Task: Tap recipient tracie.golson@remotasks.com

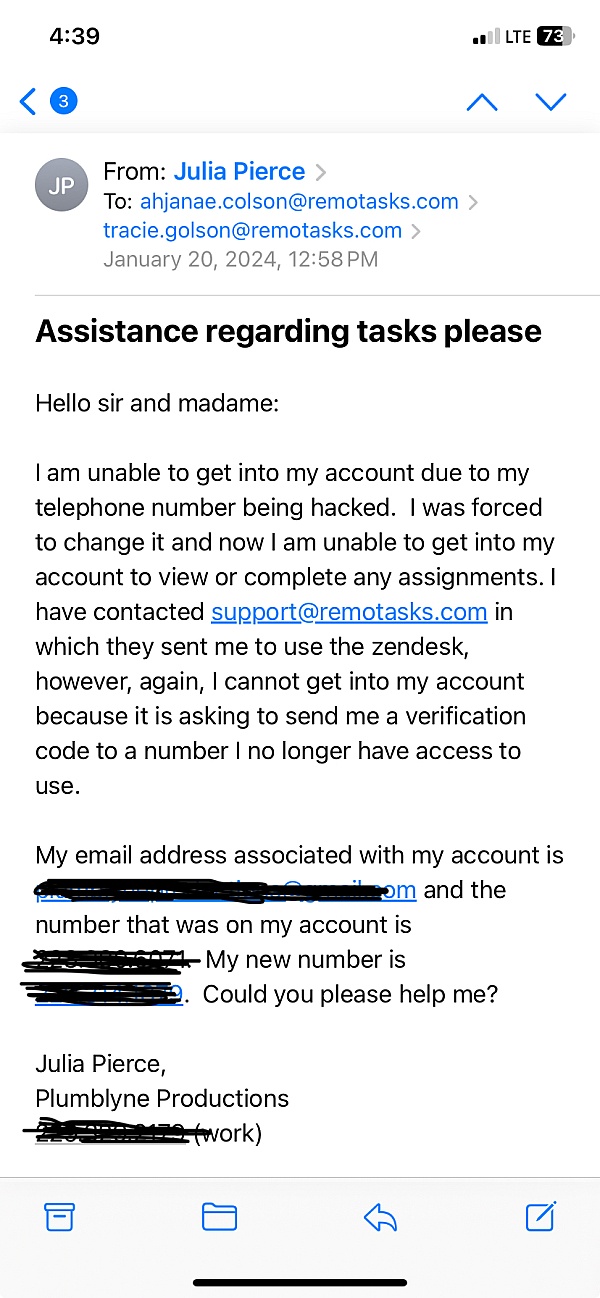Action: click(252, 230)
